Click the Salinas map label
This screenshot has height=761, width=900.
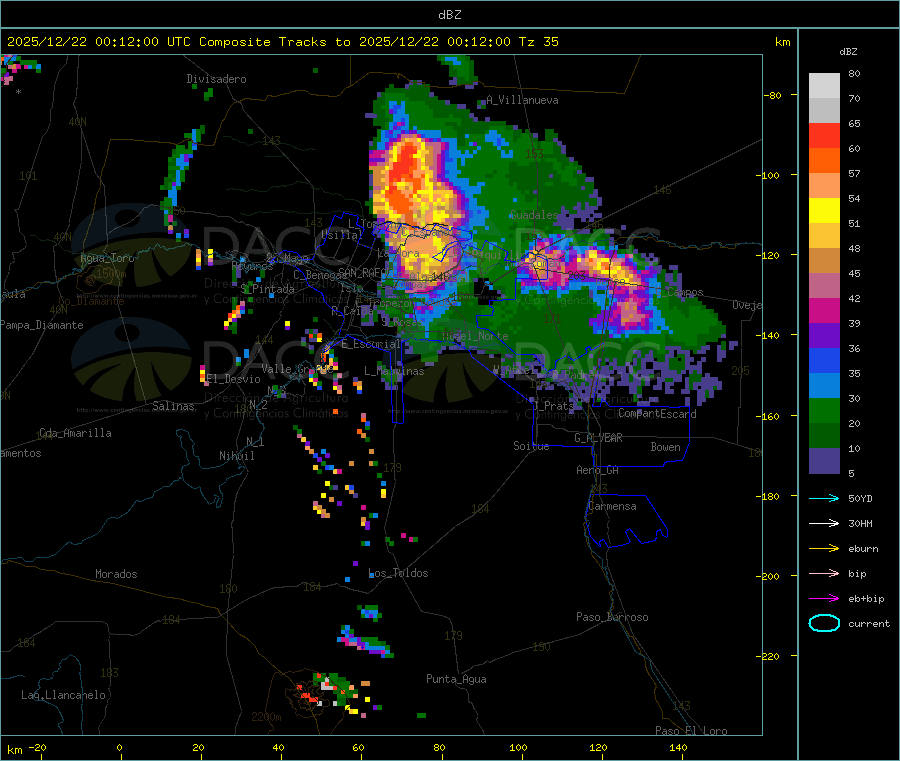[x=173, y=406]
